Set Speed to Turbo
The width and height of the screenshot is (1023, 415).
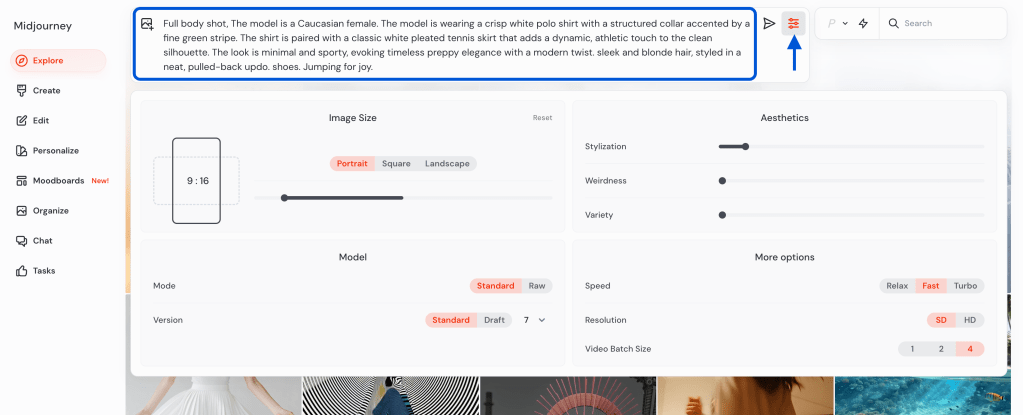coord(965,286)
